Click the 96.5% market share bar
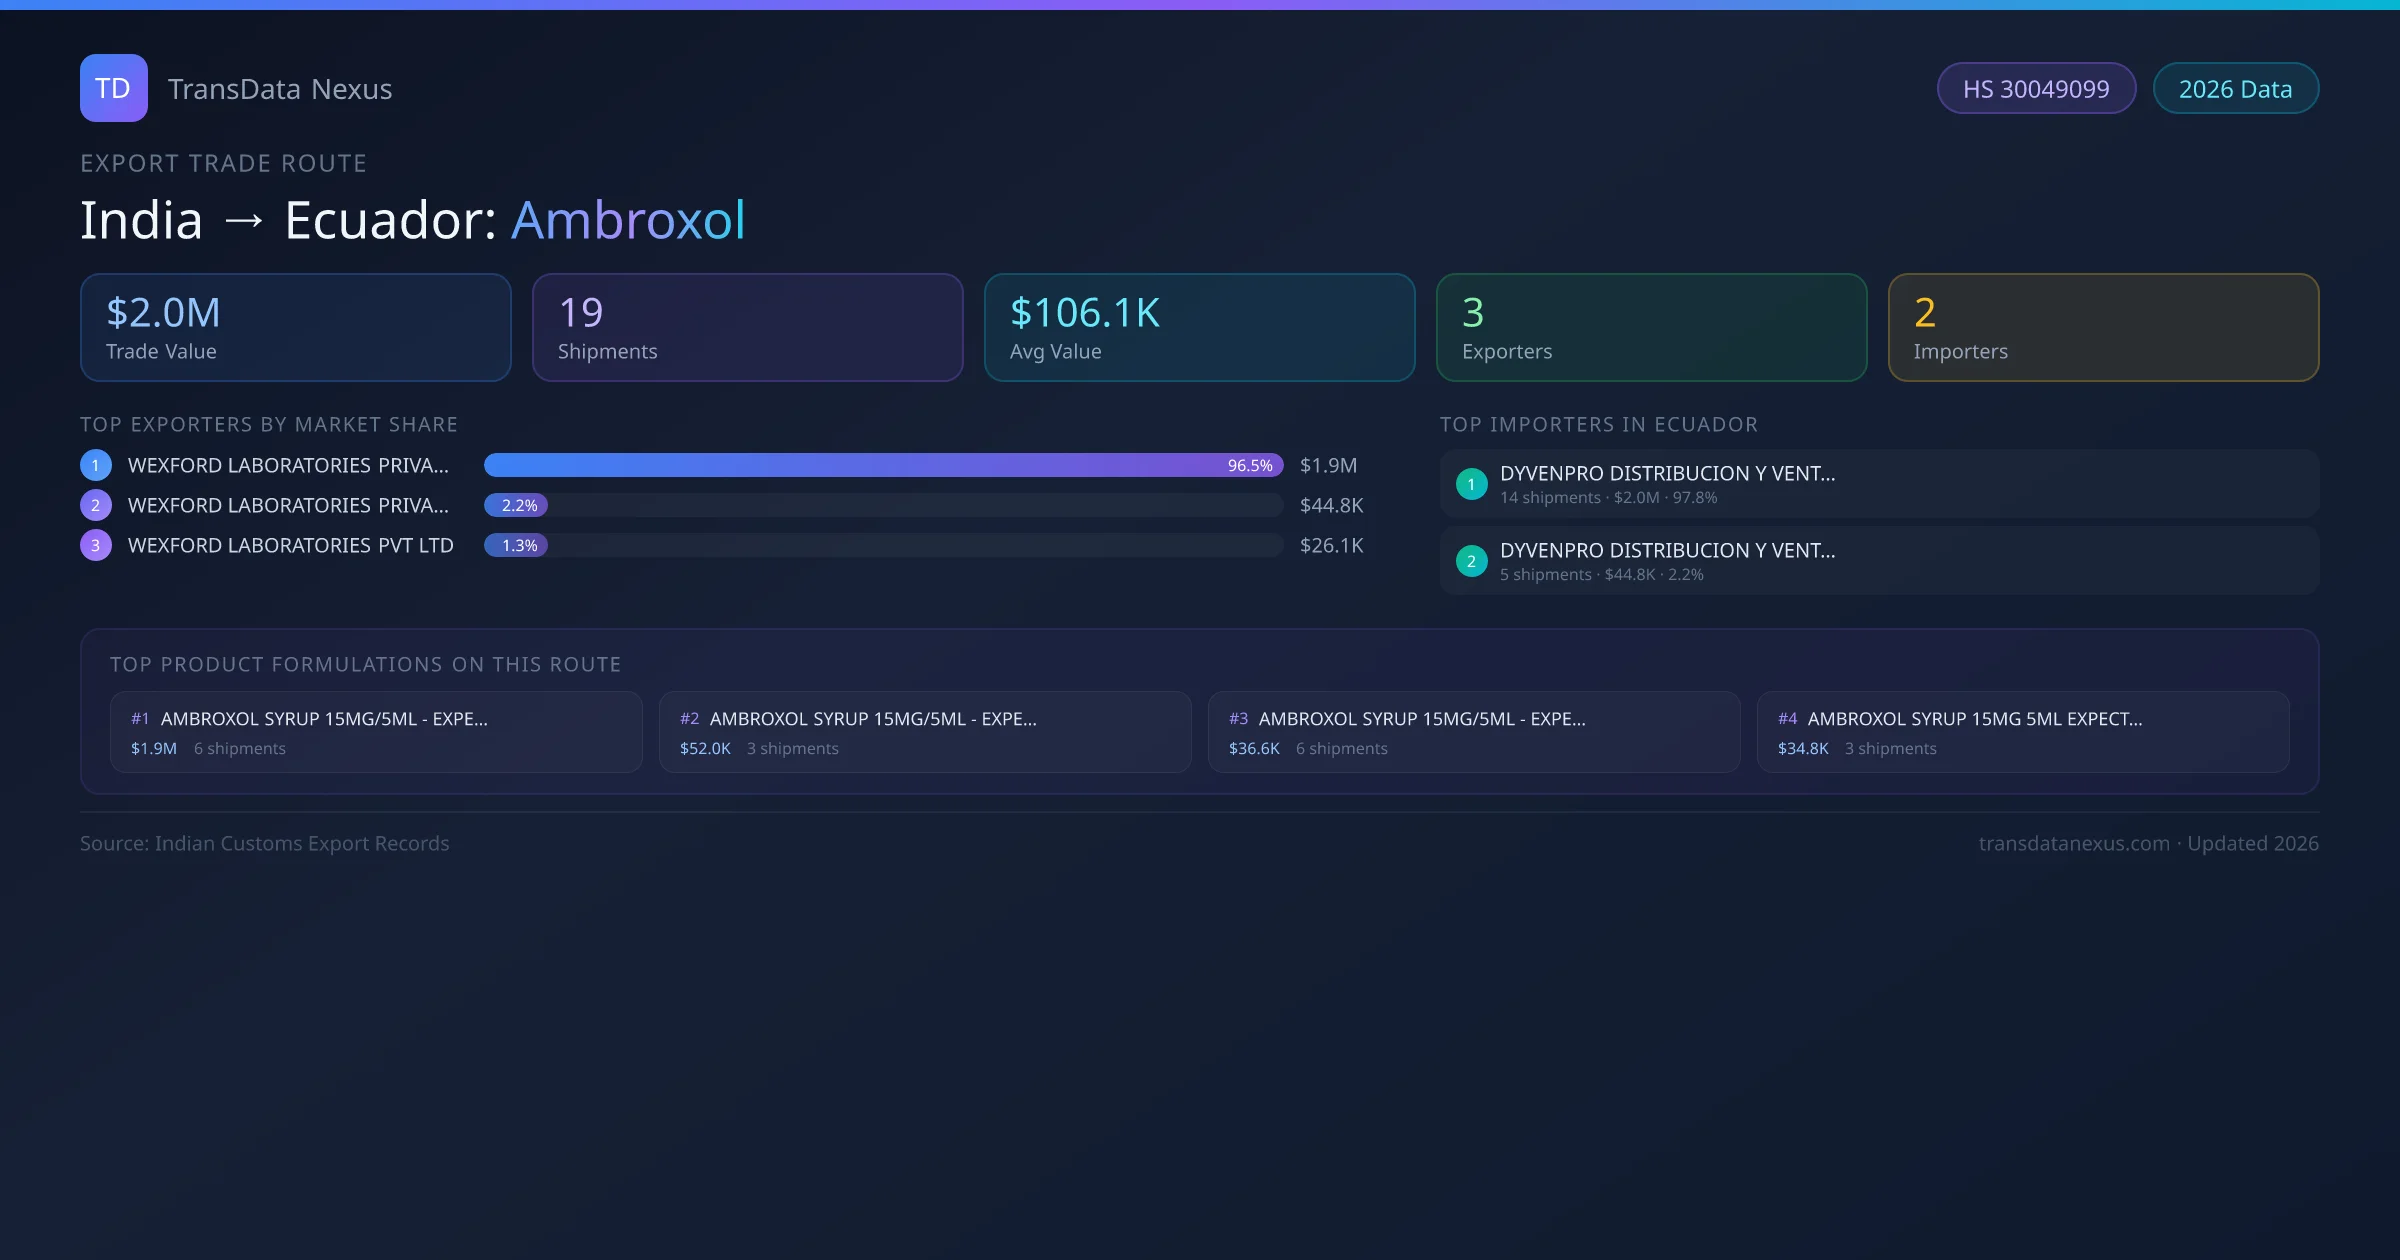 point(882,465)
